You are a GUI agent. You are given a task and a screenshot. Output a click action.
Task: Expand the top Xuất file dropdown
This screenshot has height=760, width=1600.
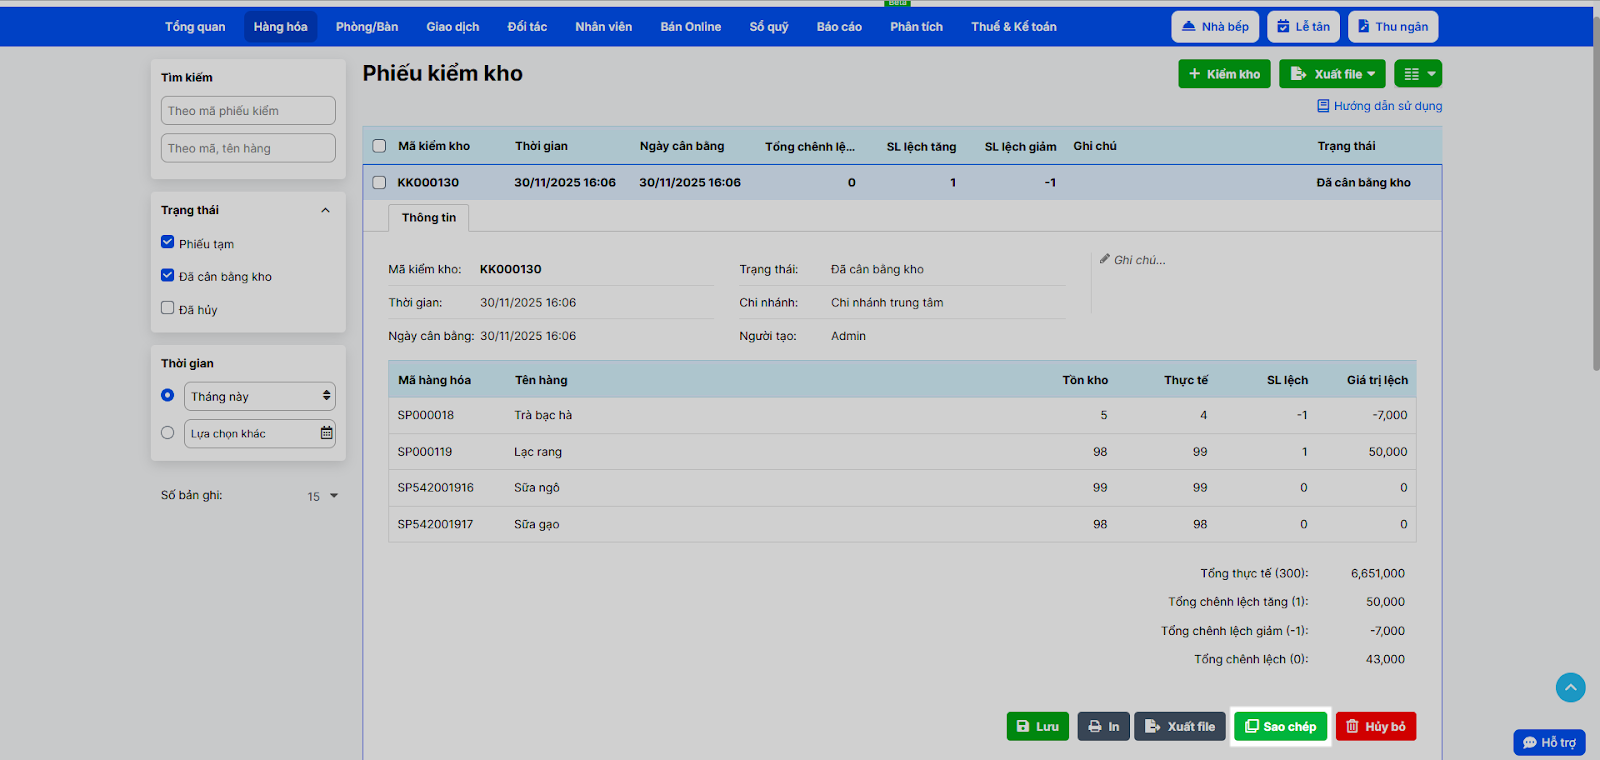point(1332,74)
